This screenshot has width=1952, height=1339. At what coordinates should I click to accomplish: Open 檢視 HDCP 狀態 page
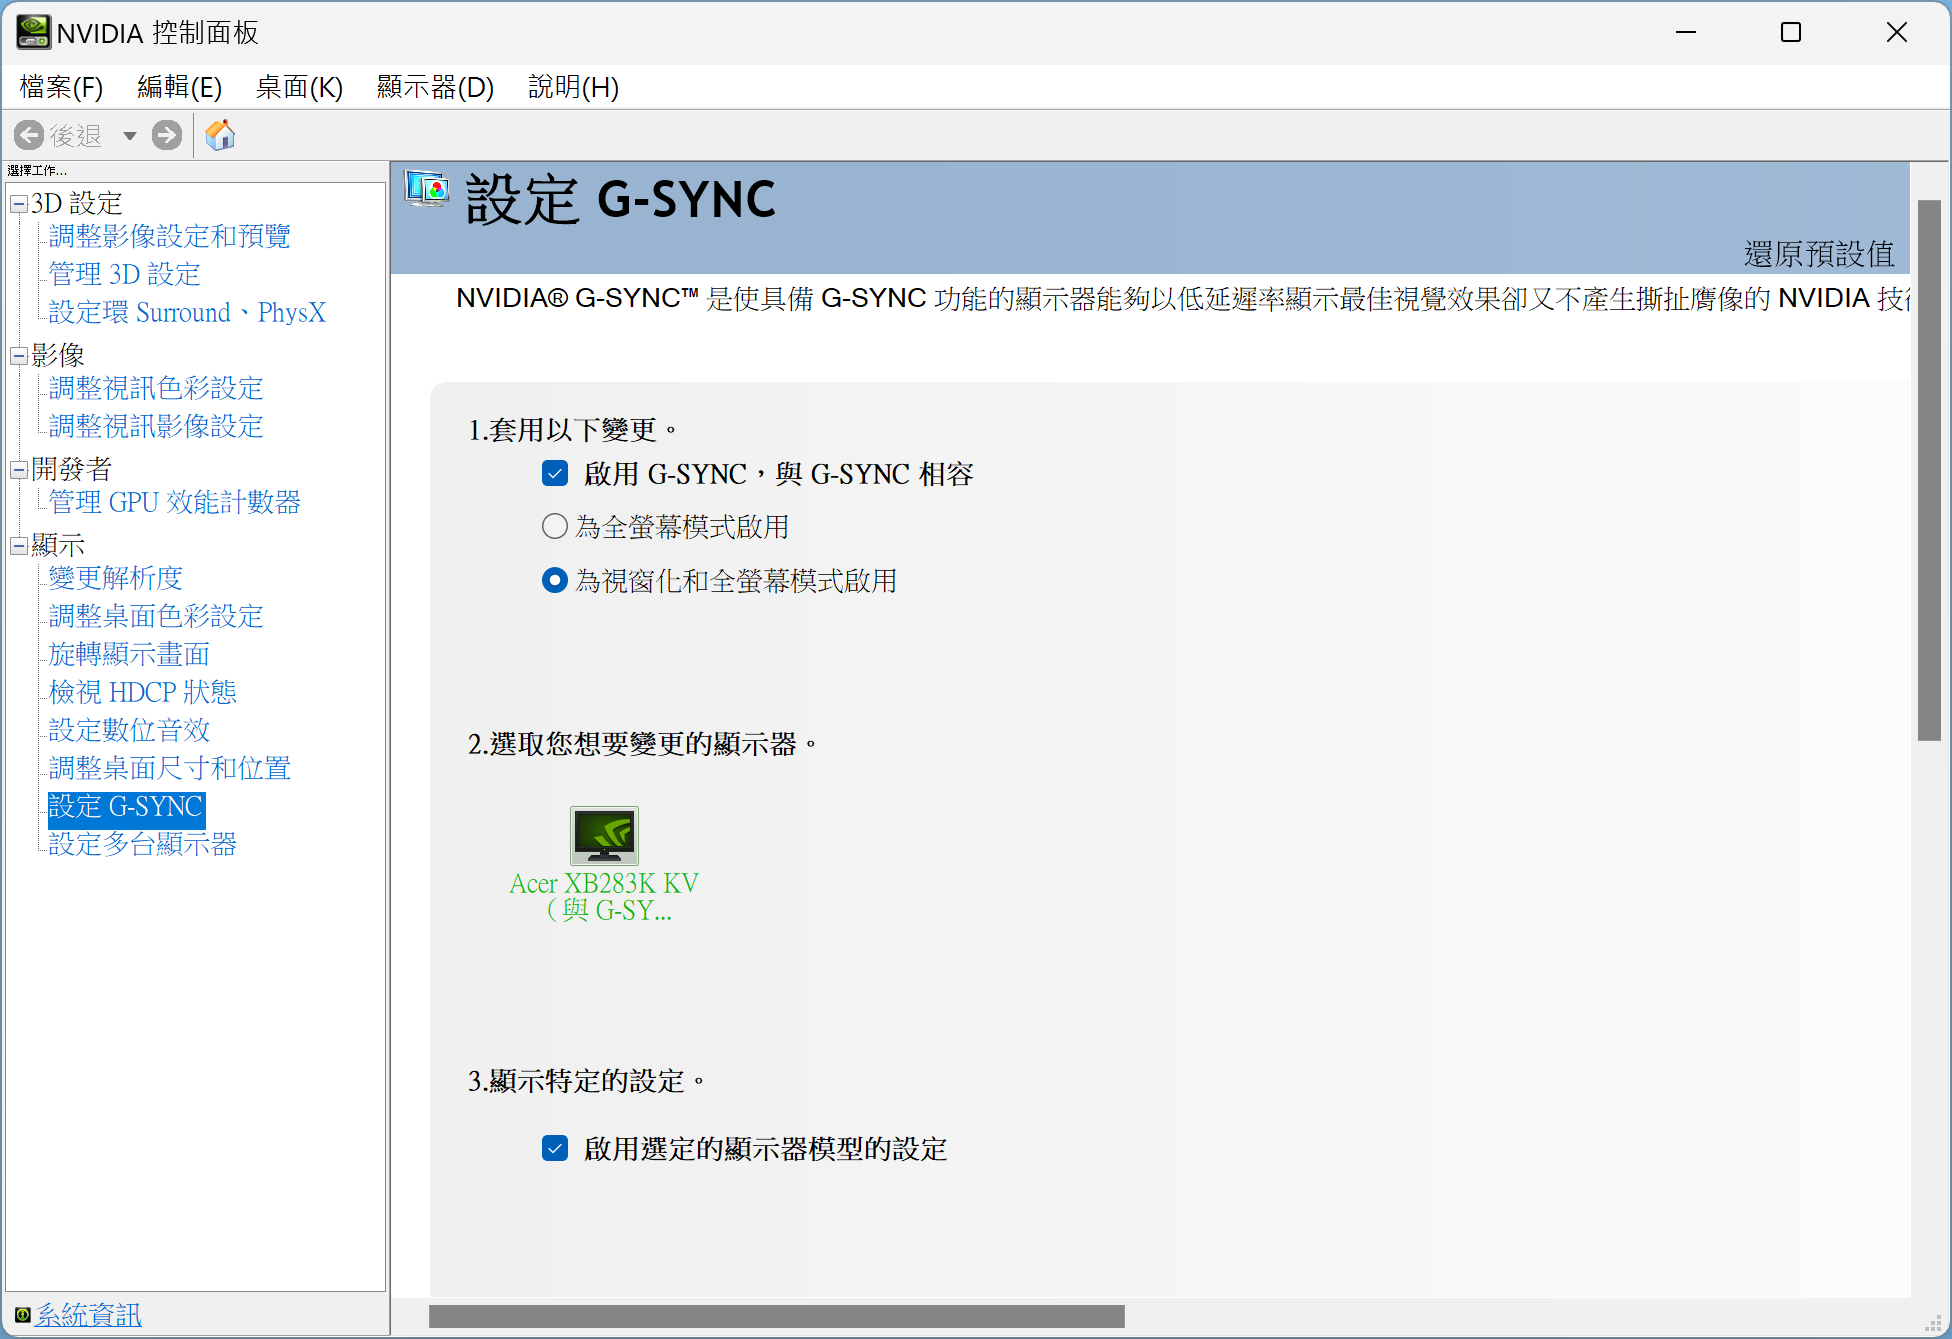pos(142,692)
